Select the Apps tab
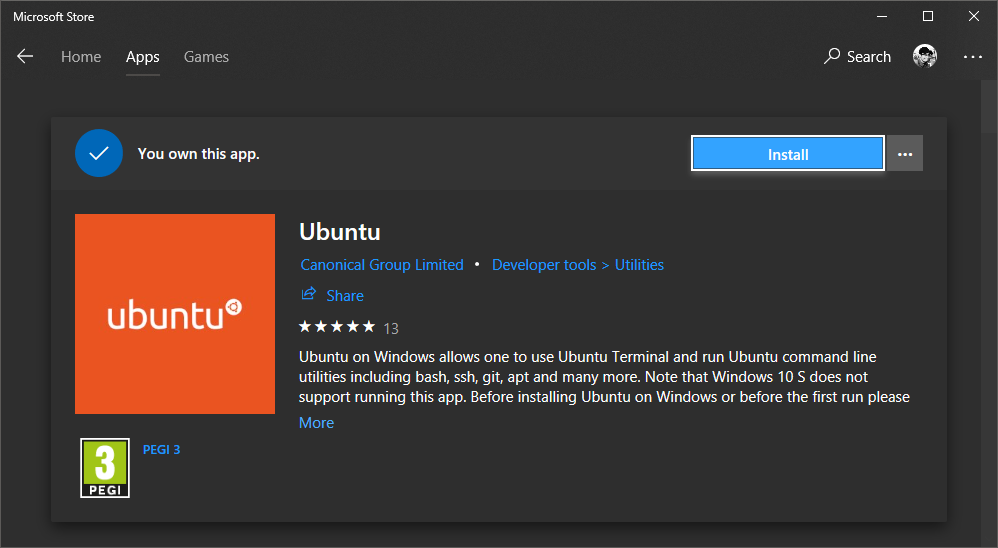This screenshot has width=998, height=548. (x=143, y=57)
